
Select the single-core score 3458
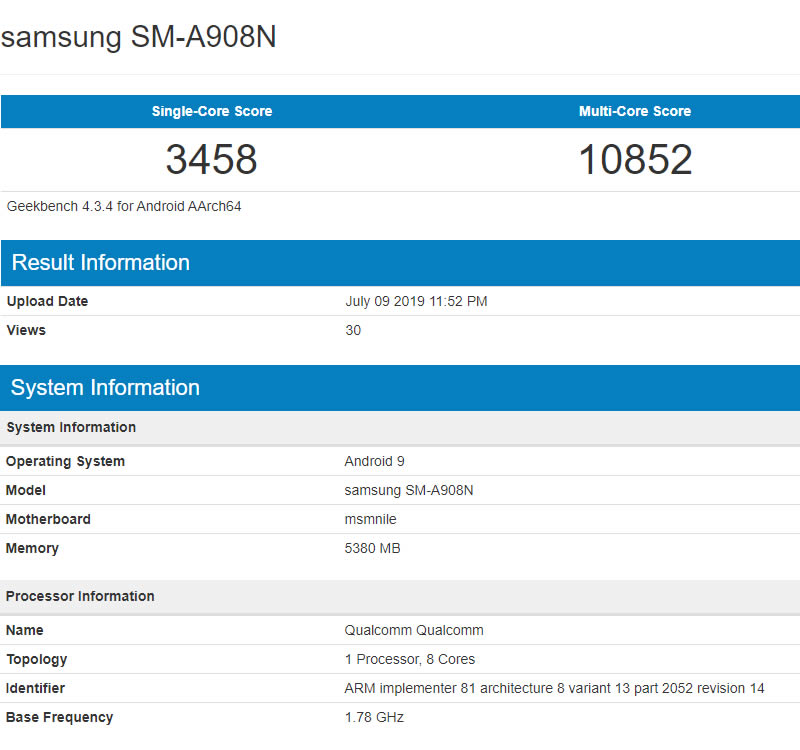click(x=211, y=160)
